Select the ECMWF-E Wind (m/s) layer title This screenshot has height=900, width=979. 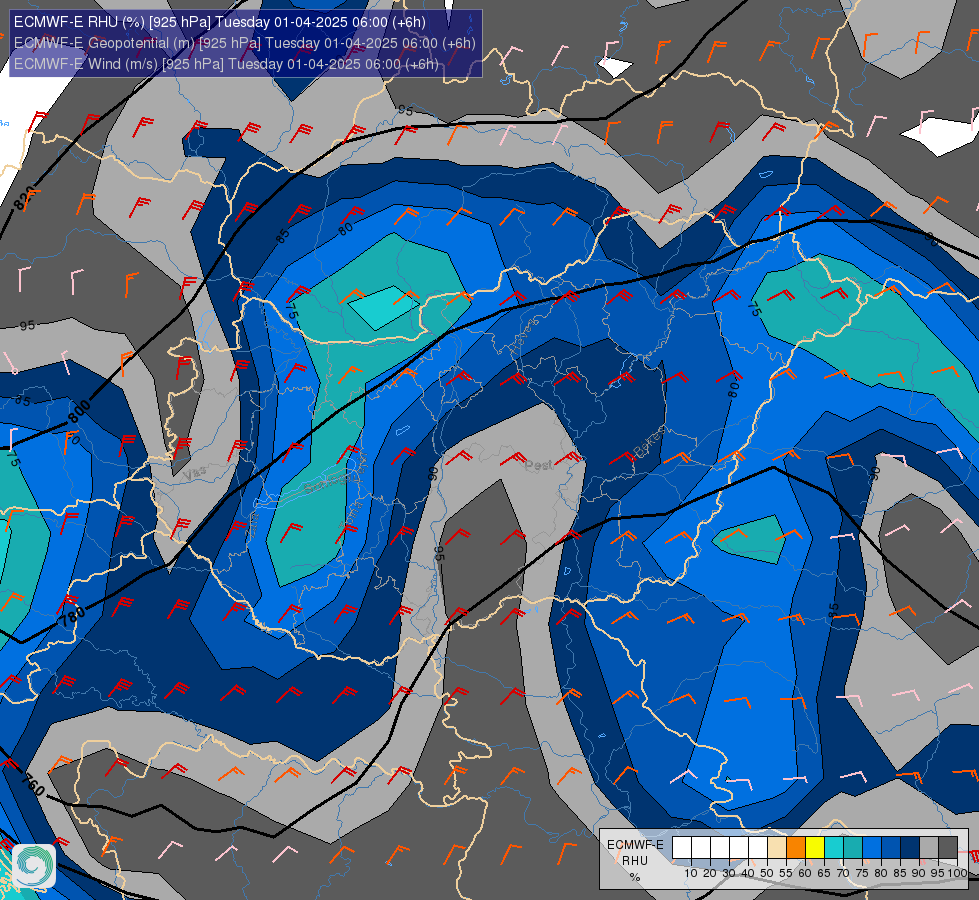[x=226, y=64]
